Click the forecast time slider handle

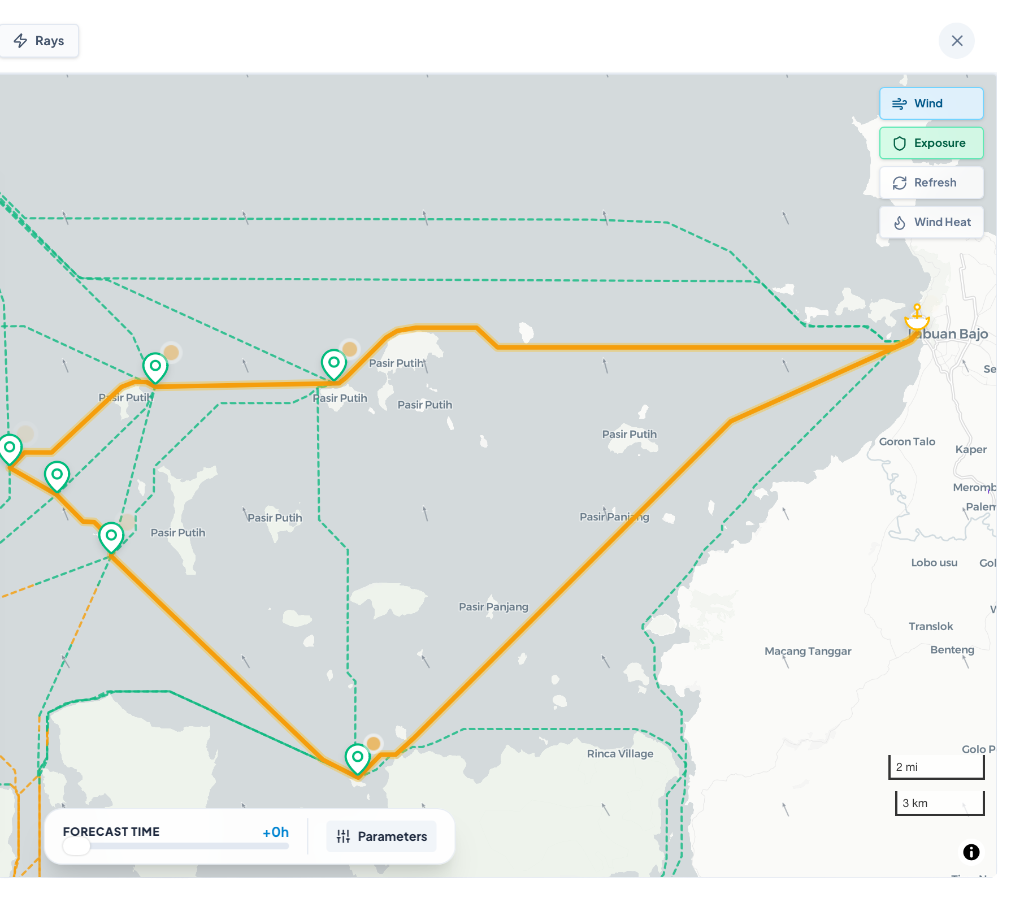coord(76,847)
